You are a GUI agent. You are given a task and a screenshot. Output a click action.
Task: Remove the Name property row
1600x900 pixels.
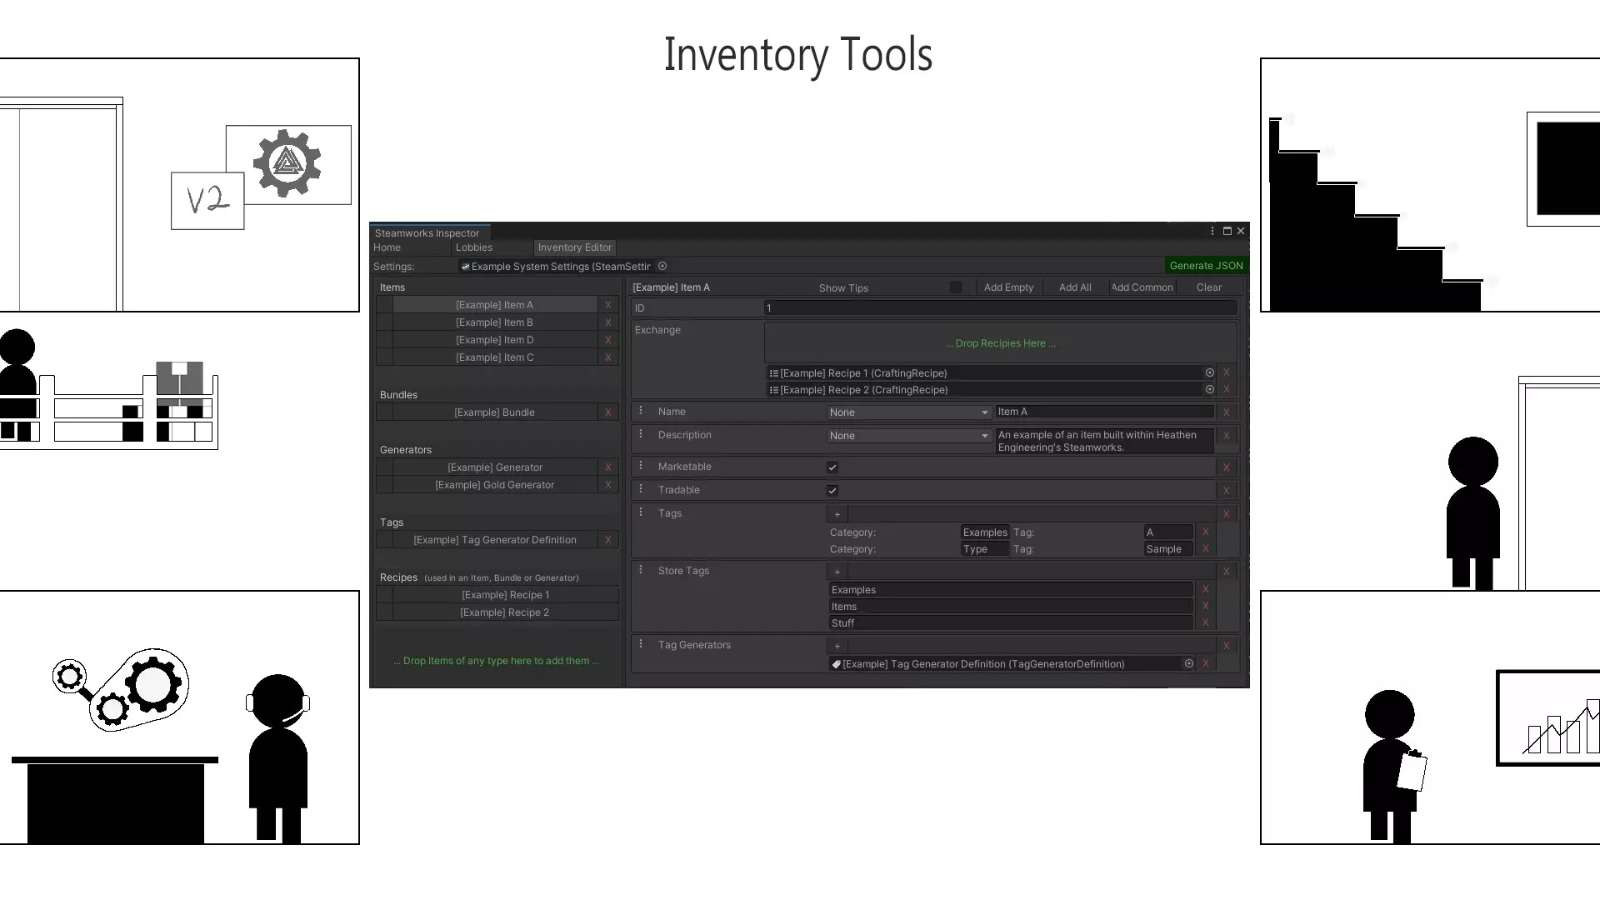(1227, 412)
